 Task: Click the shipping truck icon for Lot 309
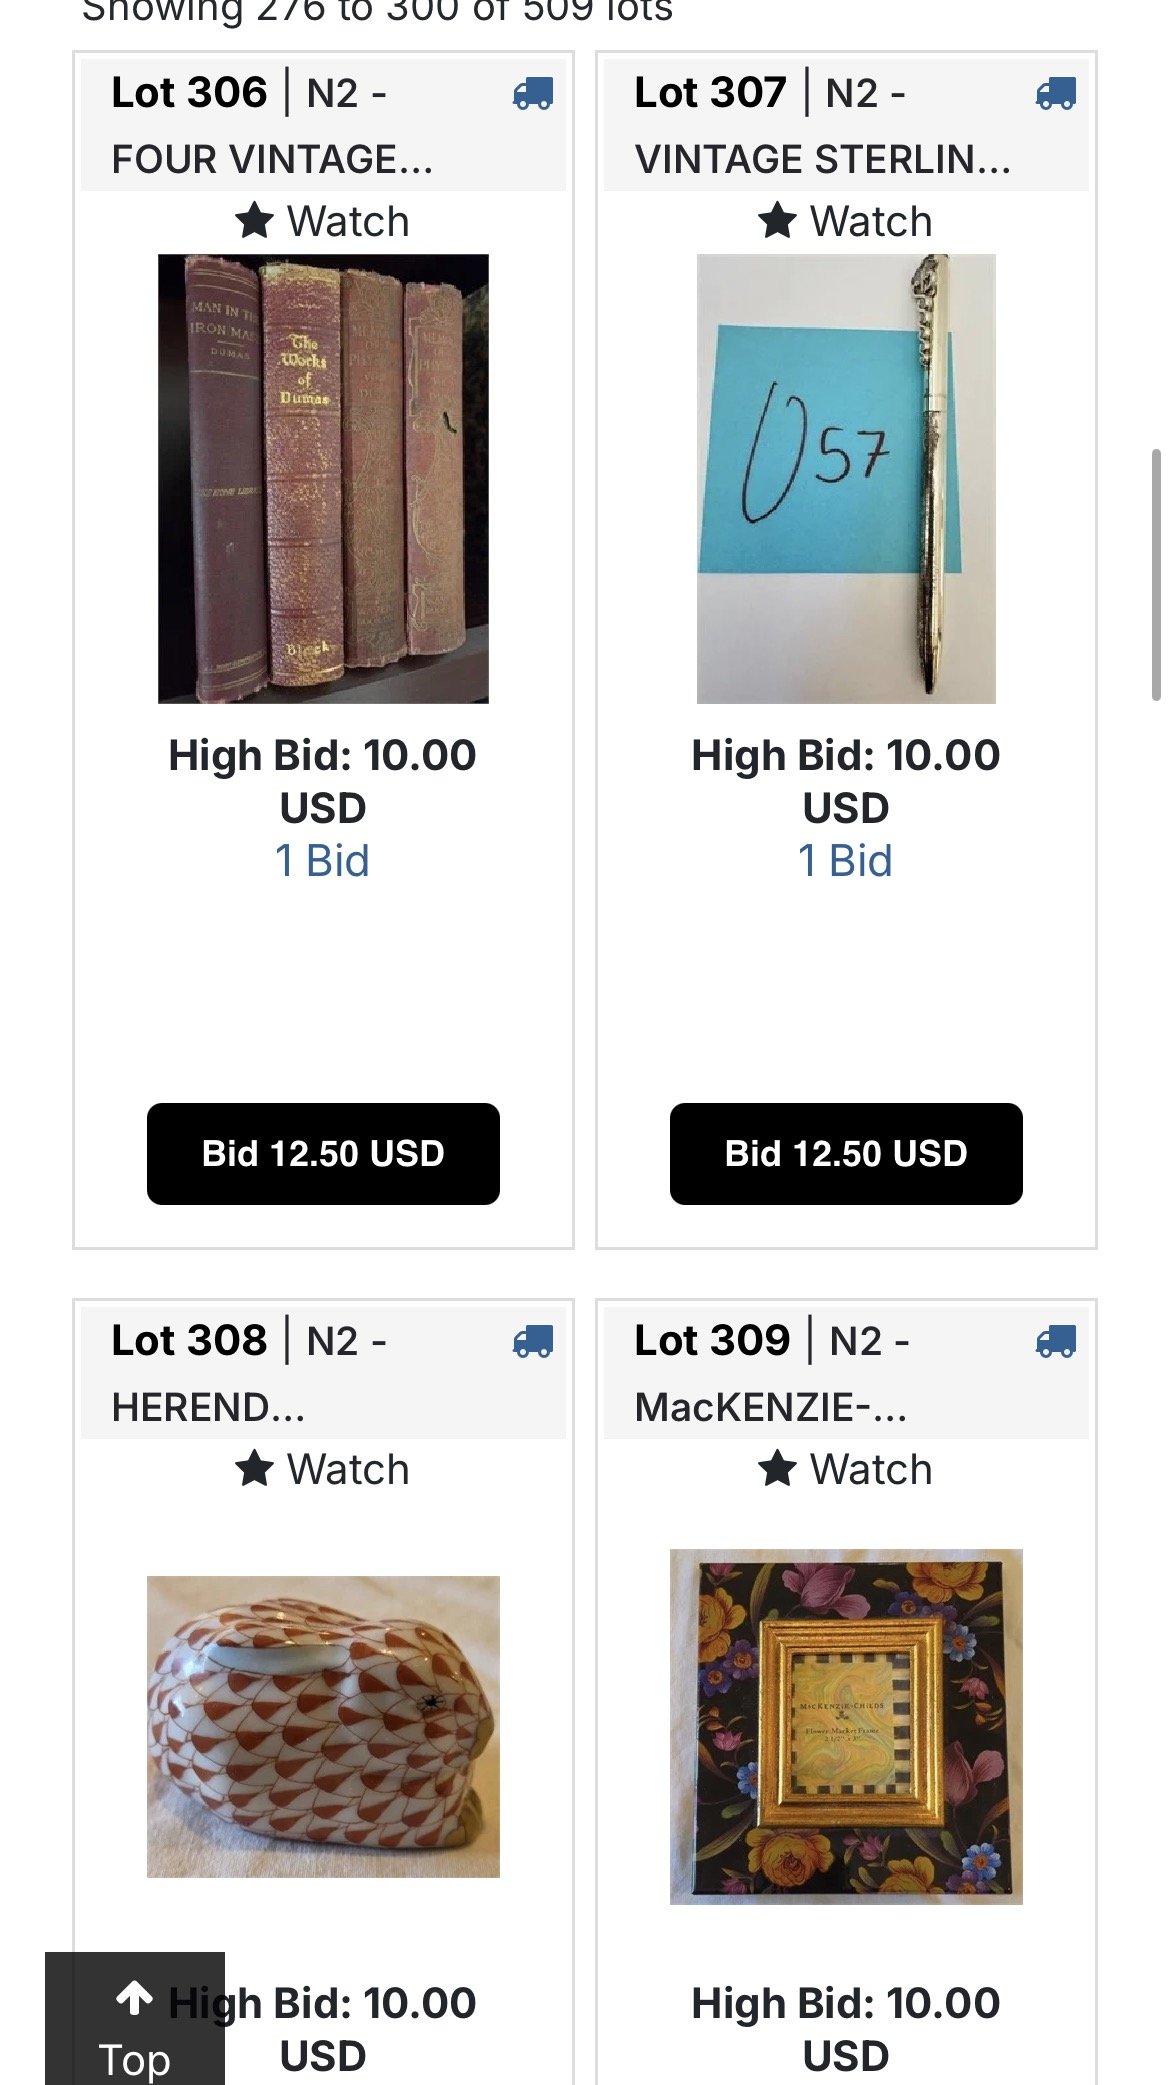tap(1056, 1341)
